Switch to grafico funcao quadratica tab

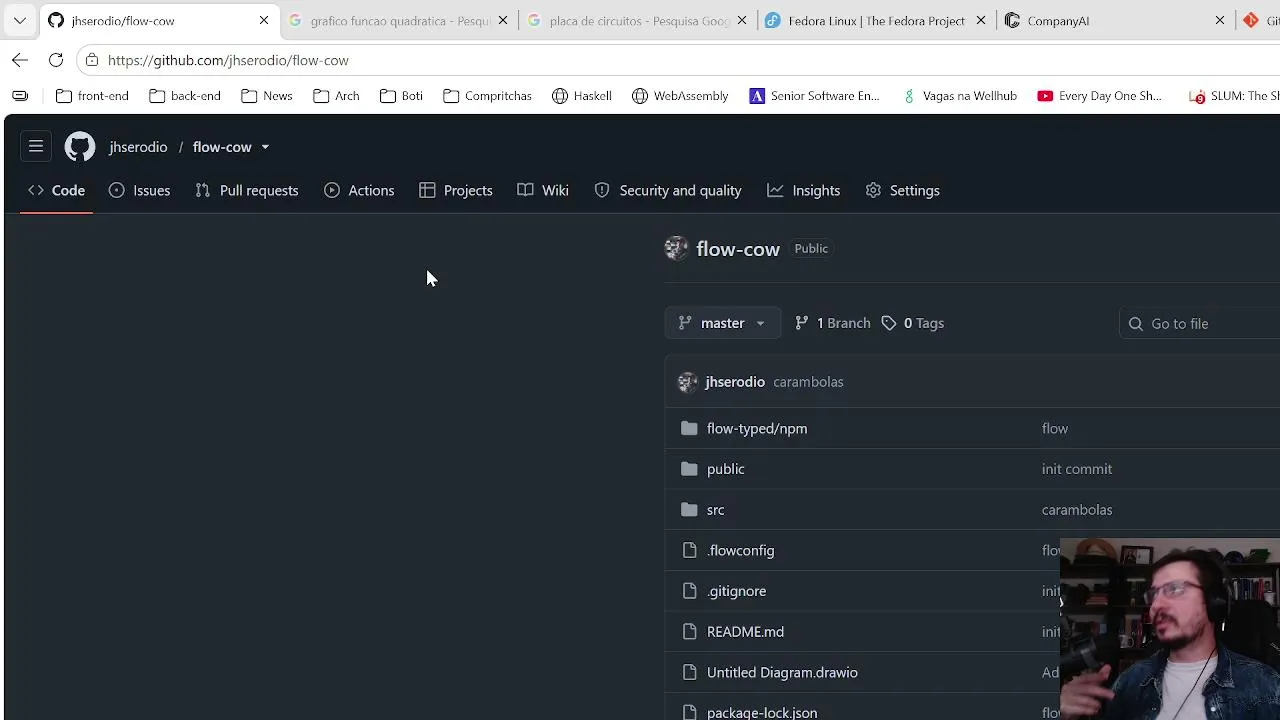coord(399,20)
